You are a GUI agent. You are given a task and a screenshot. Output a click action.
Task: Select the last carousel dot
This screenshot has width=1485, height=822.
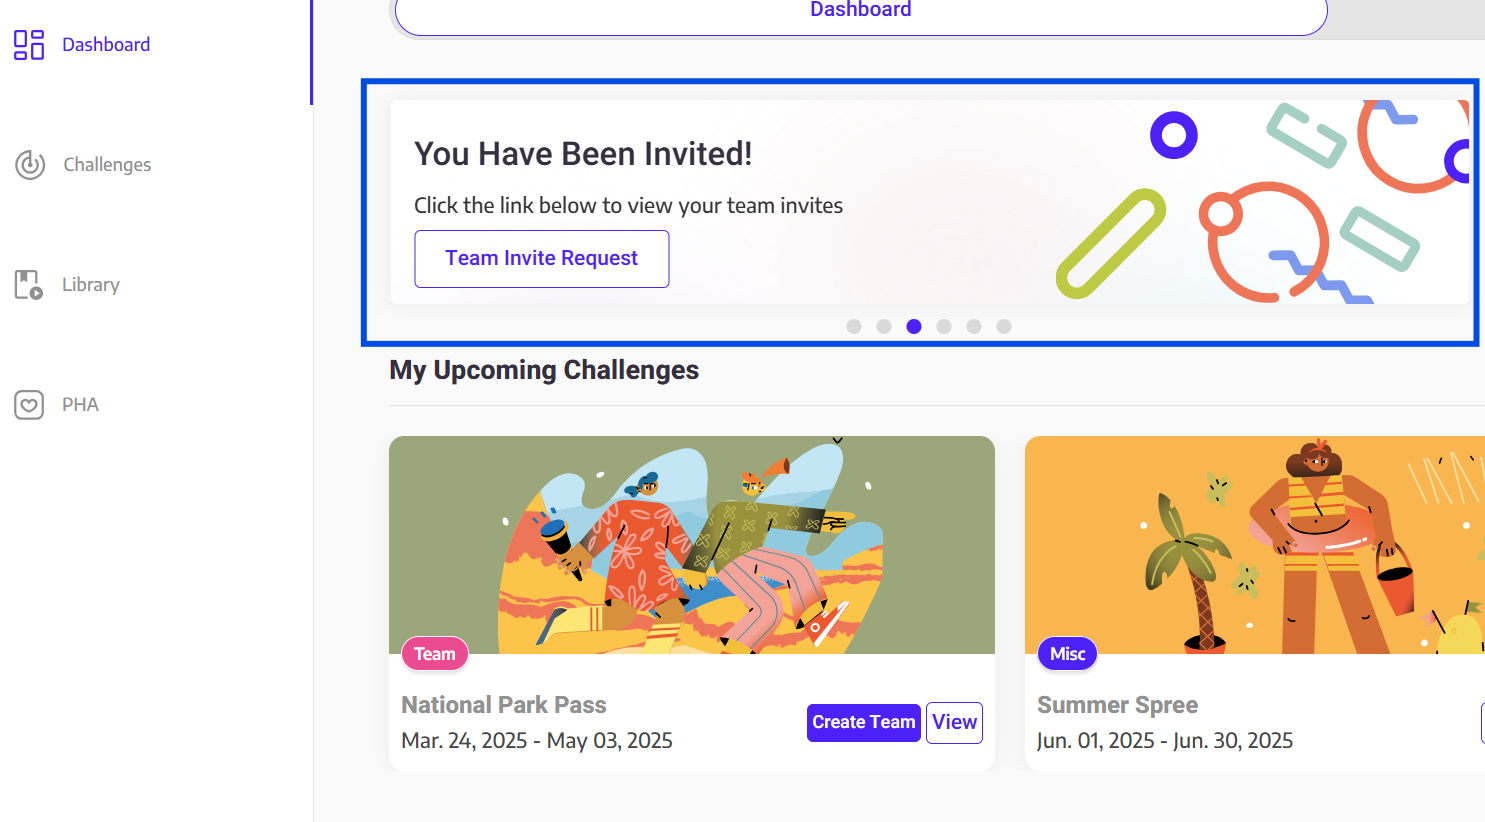pos(1004,326)
